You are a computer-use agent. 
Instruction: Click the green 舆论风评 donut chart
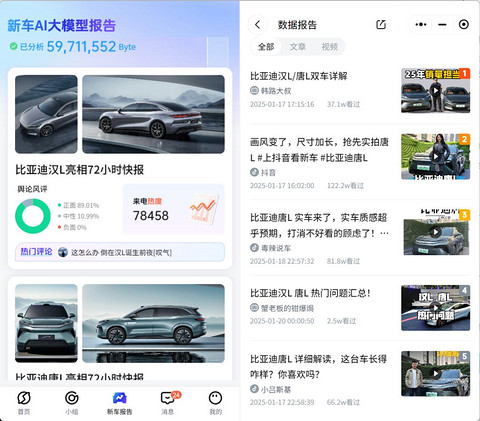pos(33,216)
